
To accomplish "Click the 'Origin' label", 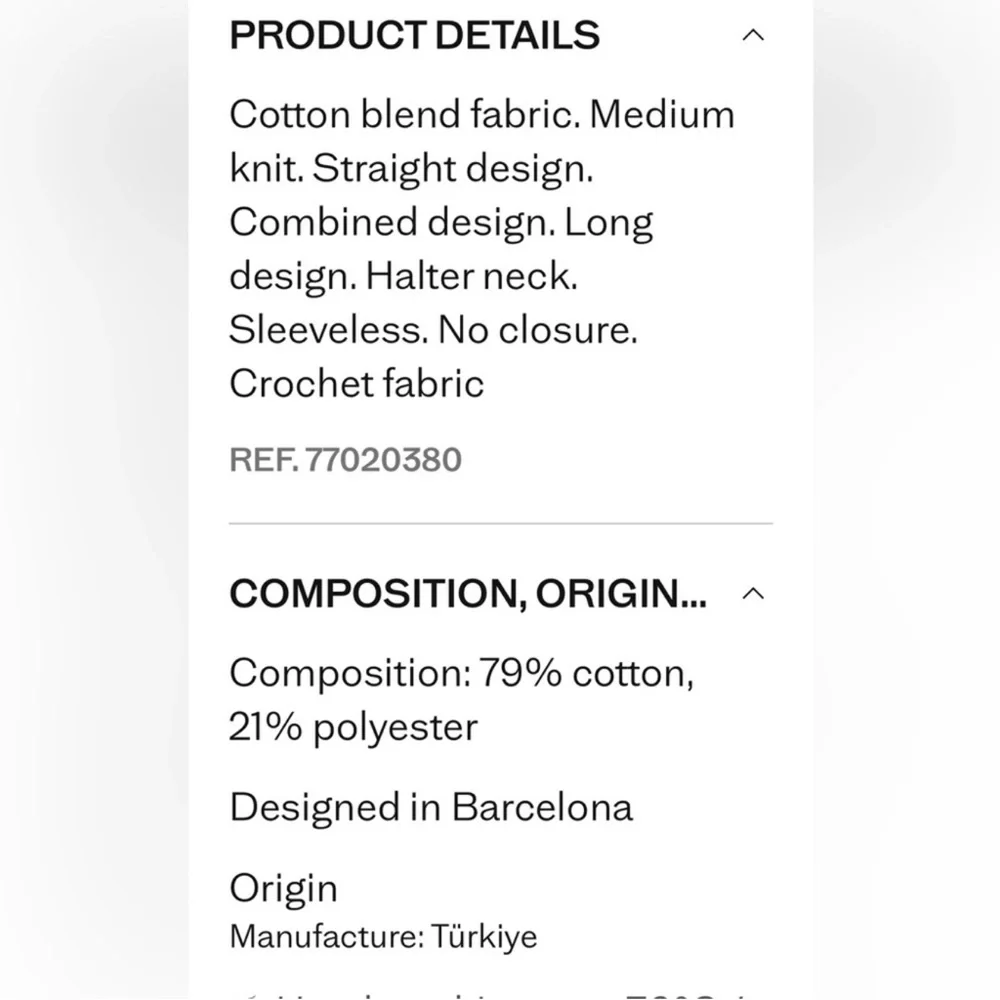I will click(283, 888).
